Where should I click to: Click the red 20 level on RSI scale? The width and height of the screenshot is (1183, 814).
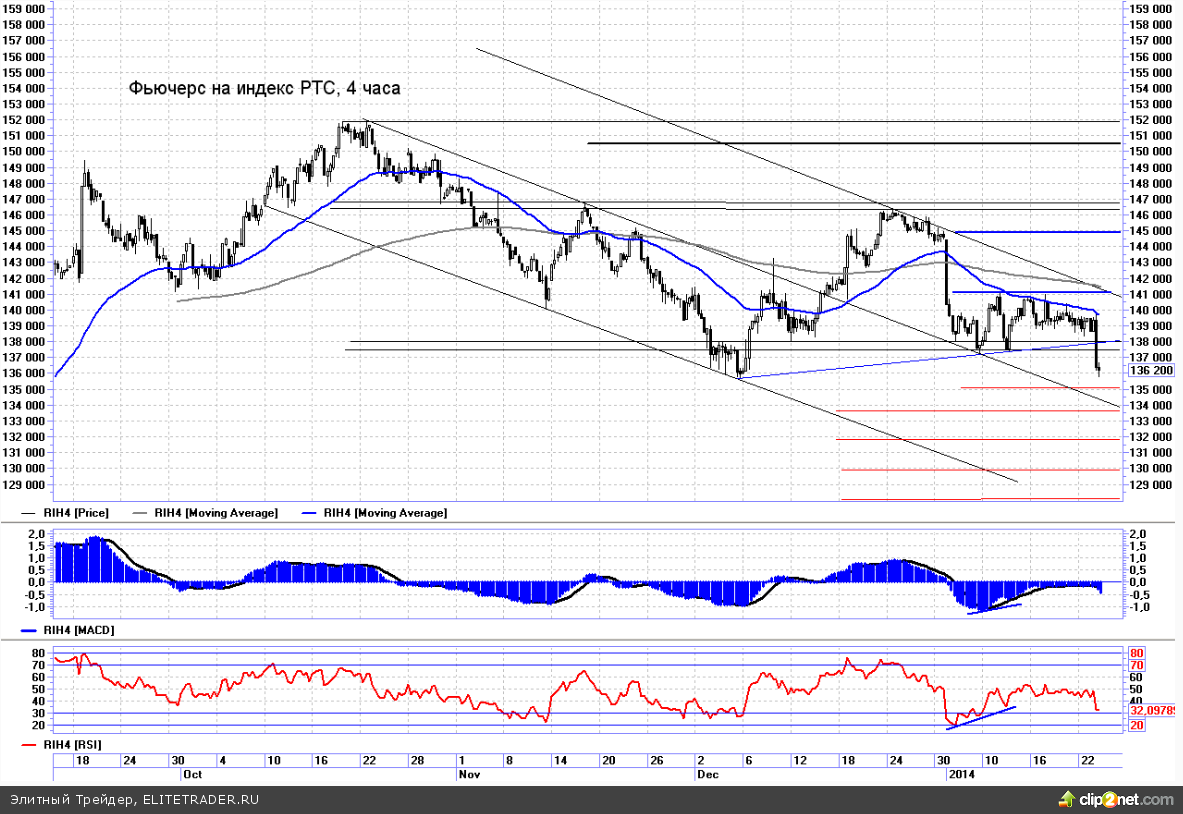coord(1137,725)
